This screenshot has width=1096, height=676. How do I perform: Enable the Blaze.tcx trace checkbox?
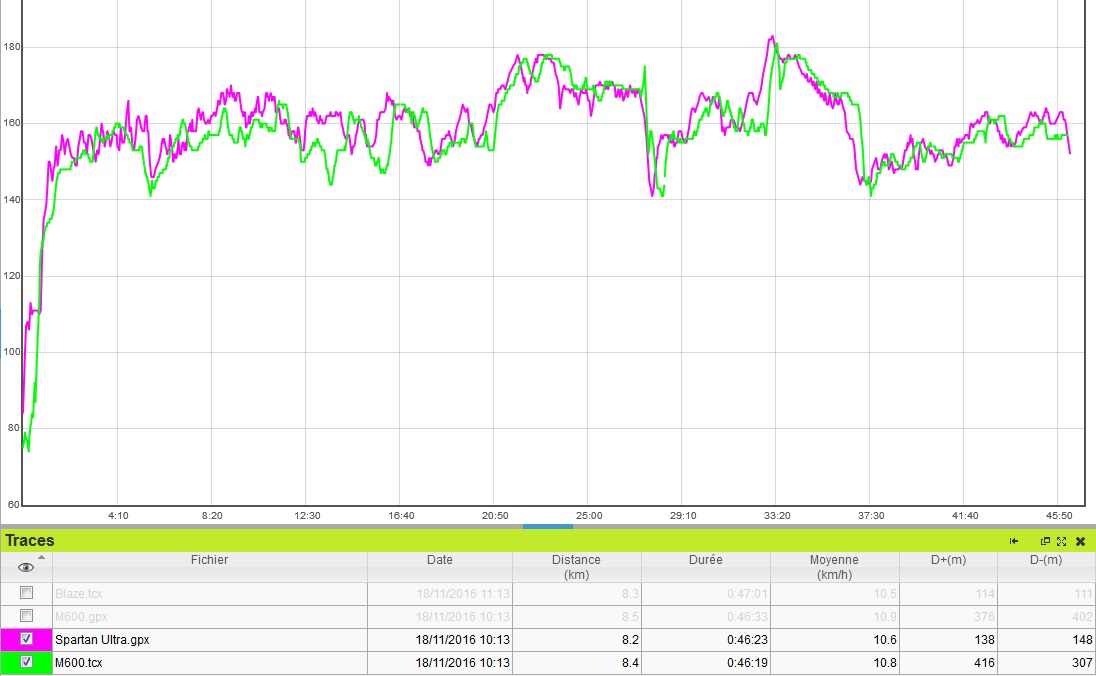point(27,593)
